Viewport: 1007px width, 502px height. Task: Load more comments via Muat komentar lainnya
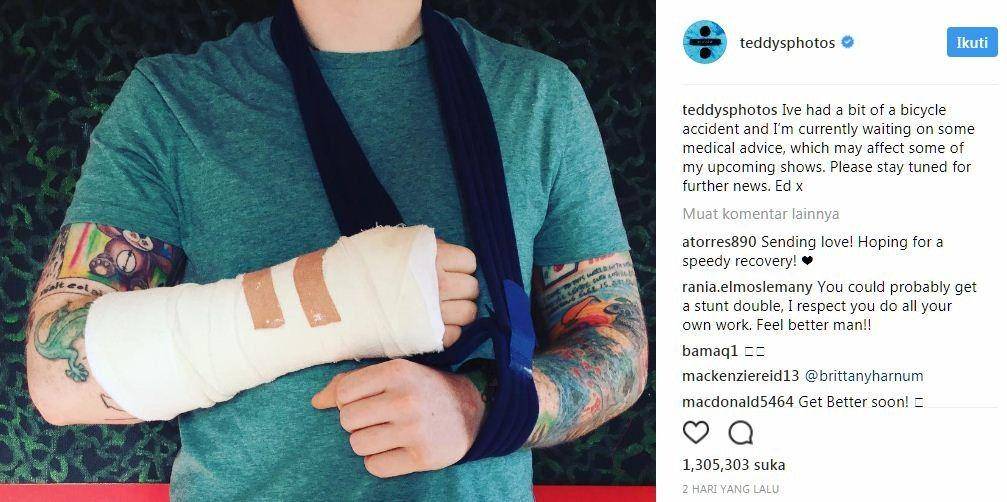click(760, 214)
